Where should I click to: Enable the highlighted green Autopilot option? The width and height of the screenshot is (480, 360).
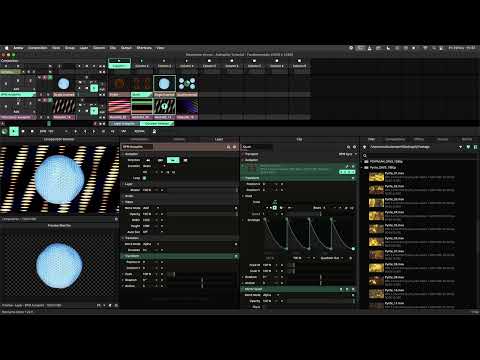(173, 160)
